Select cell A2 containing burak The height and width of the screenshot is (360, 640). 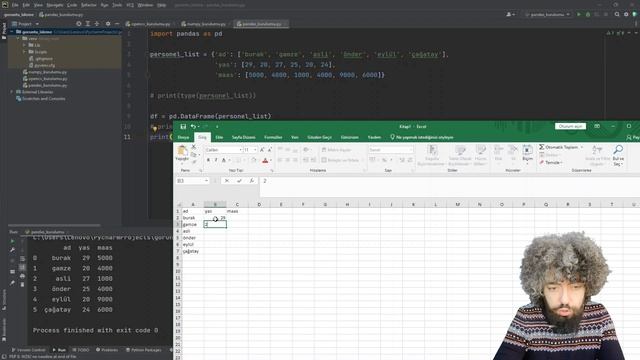point(193,218)
